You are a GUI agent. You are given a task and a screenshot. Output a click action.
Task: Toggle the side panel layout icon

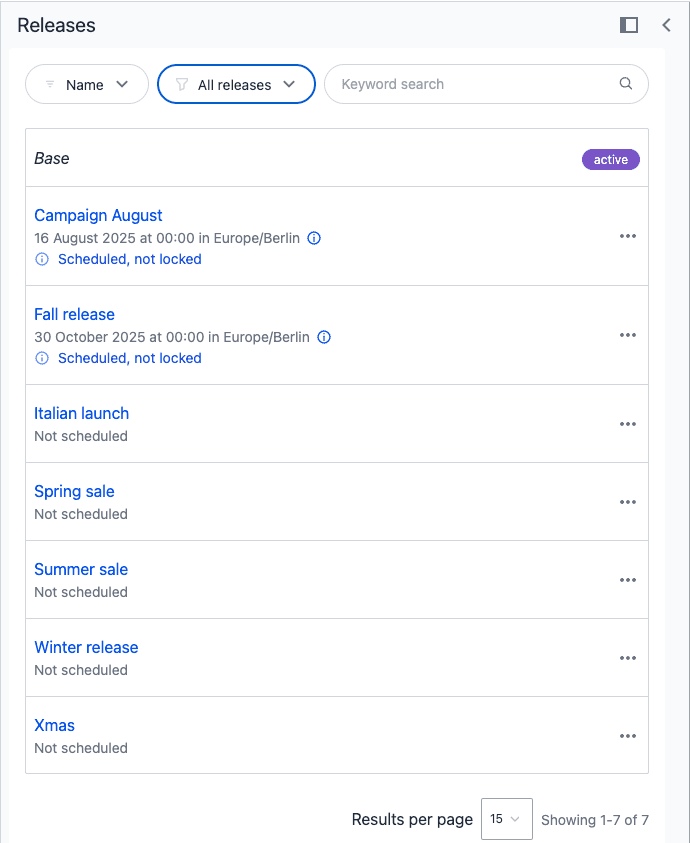(x=629, y=25)
